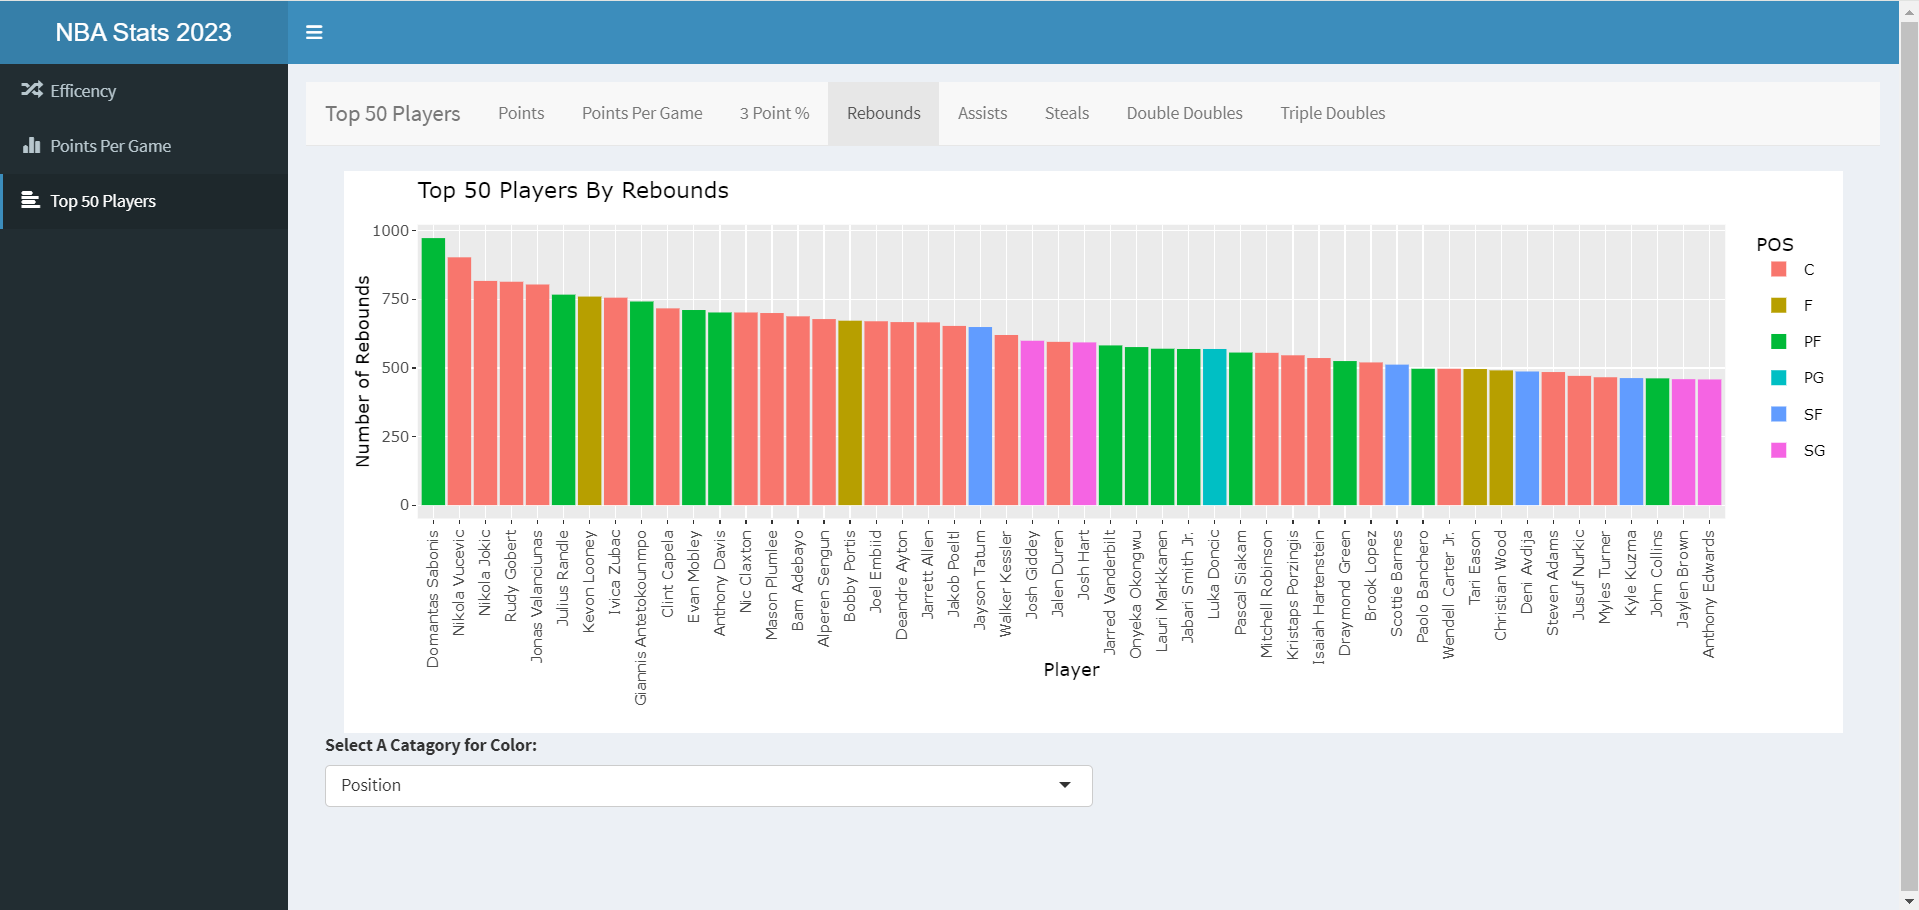Click the pink SG legend swatch
Viewport: 1919px width, 910px height.
pos(1778,451)
